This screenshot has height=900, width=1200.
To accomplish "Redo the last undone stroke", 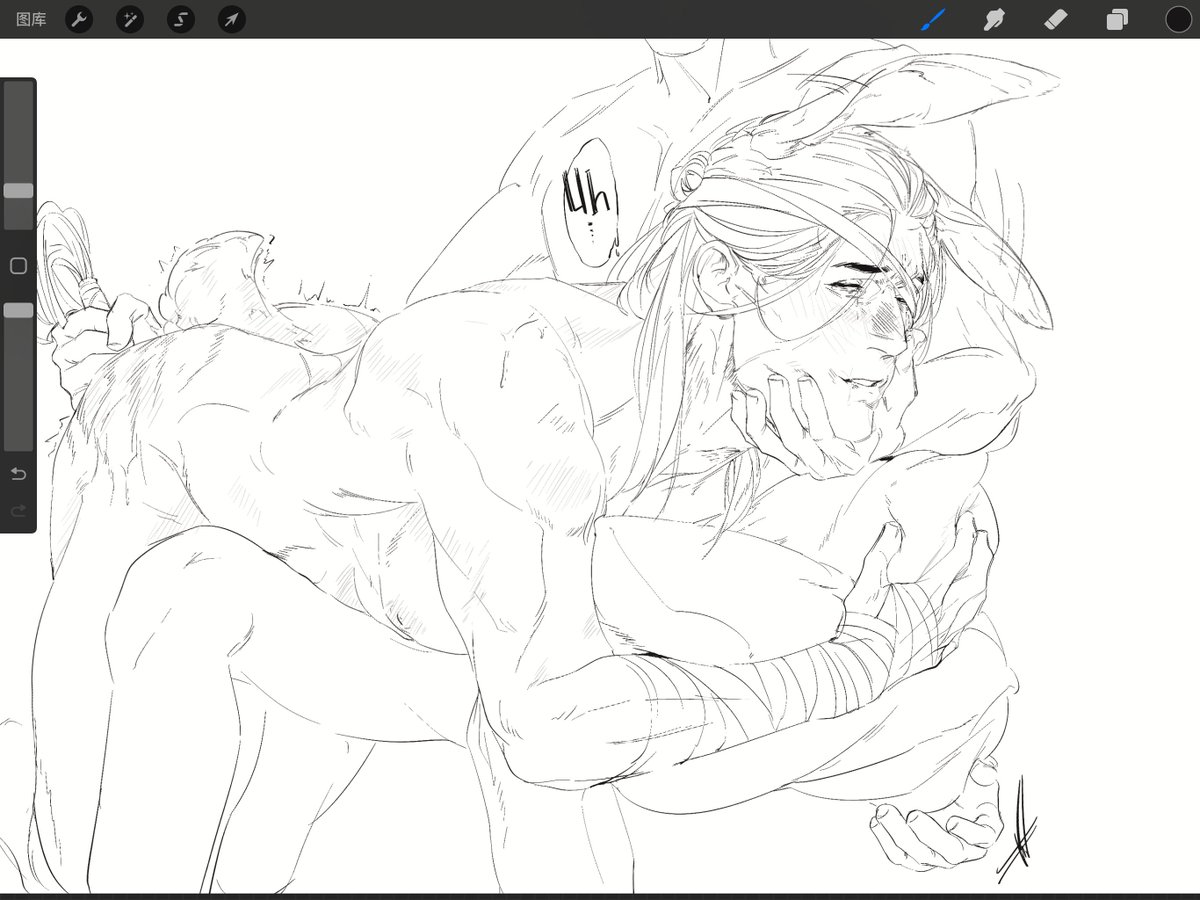I will 18,511.
